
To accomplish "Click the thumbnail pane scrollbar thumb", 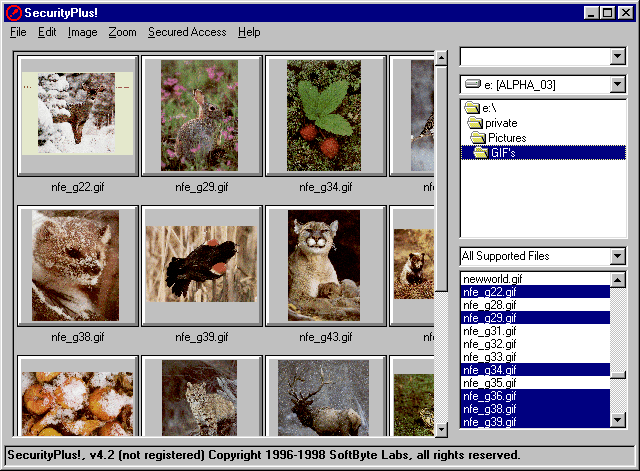I will tap(441, 179).
